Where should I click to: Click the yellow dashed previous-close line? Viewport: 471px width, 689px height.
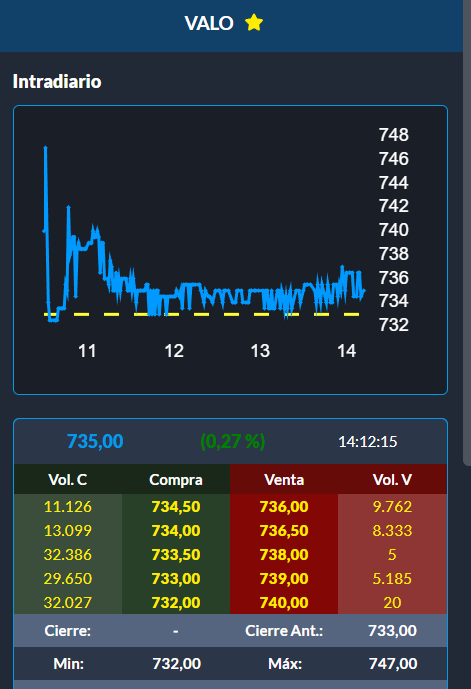pos(202,314)
